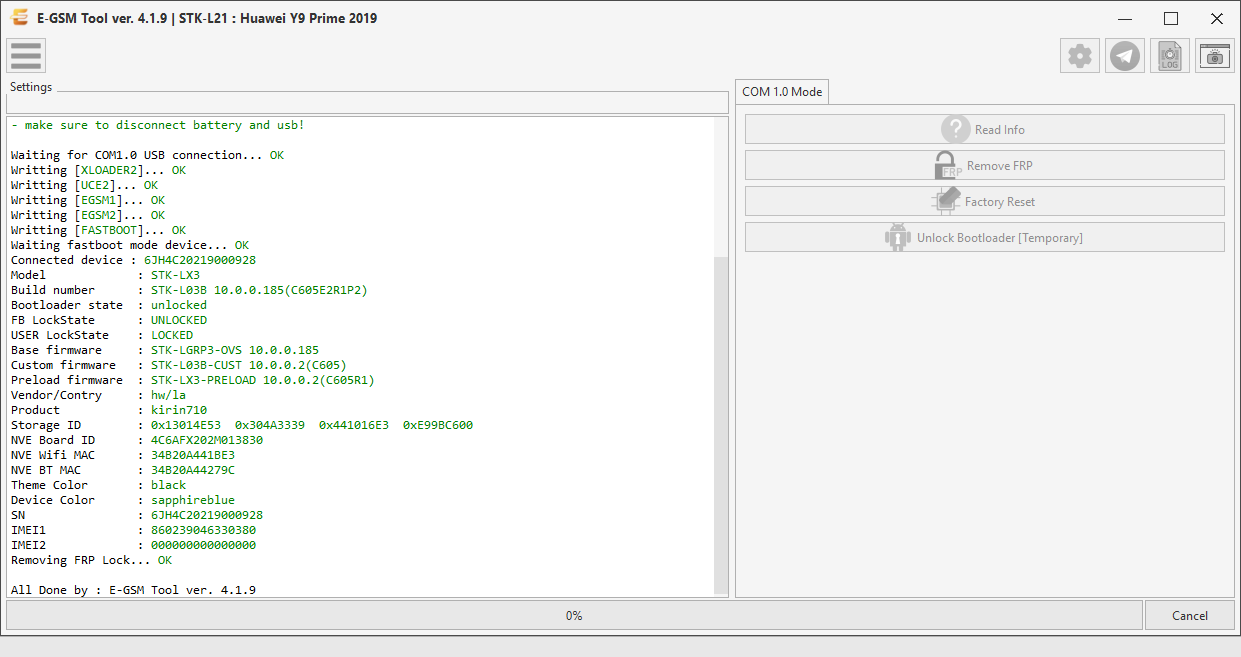Click the SN row serial number in the log
The height and width of the screenshot is (657, 1241).
(x=207, y=515)
